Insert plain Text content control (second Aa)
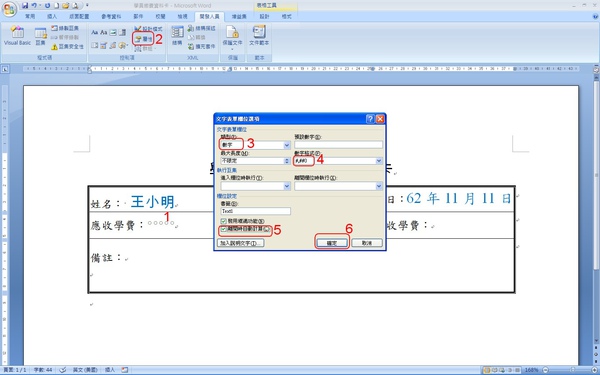600x375 pixels. click(x=104, y=33)
